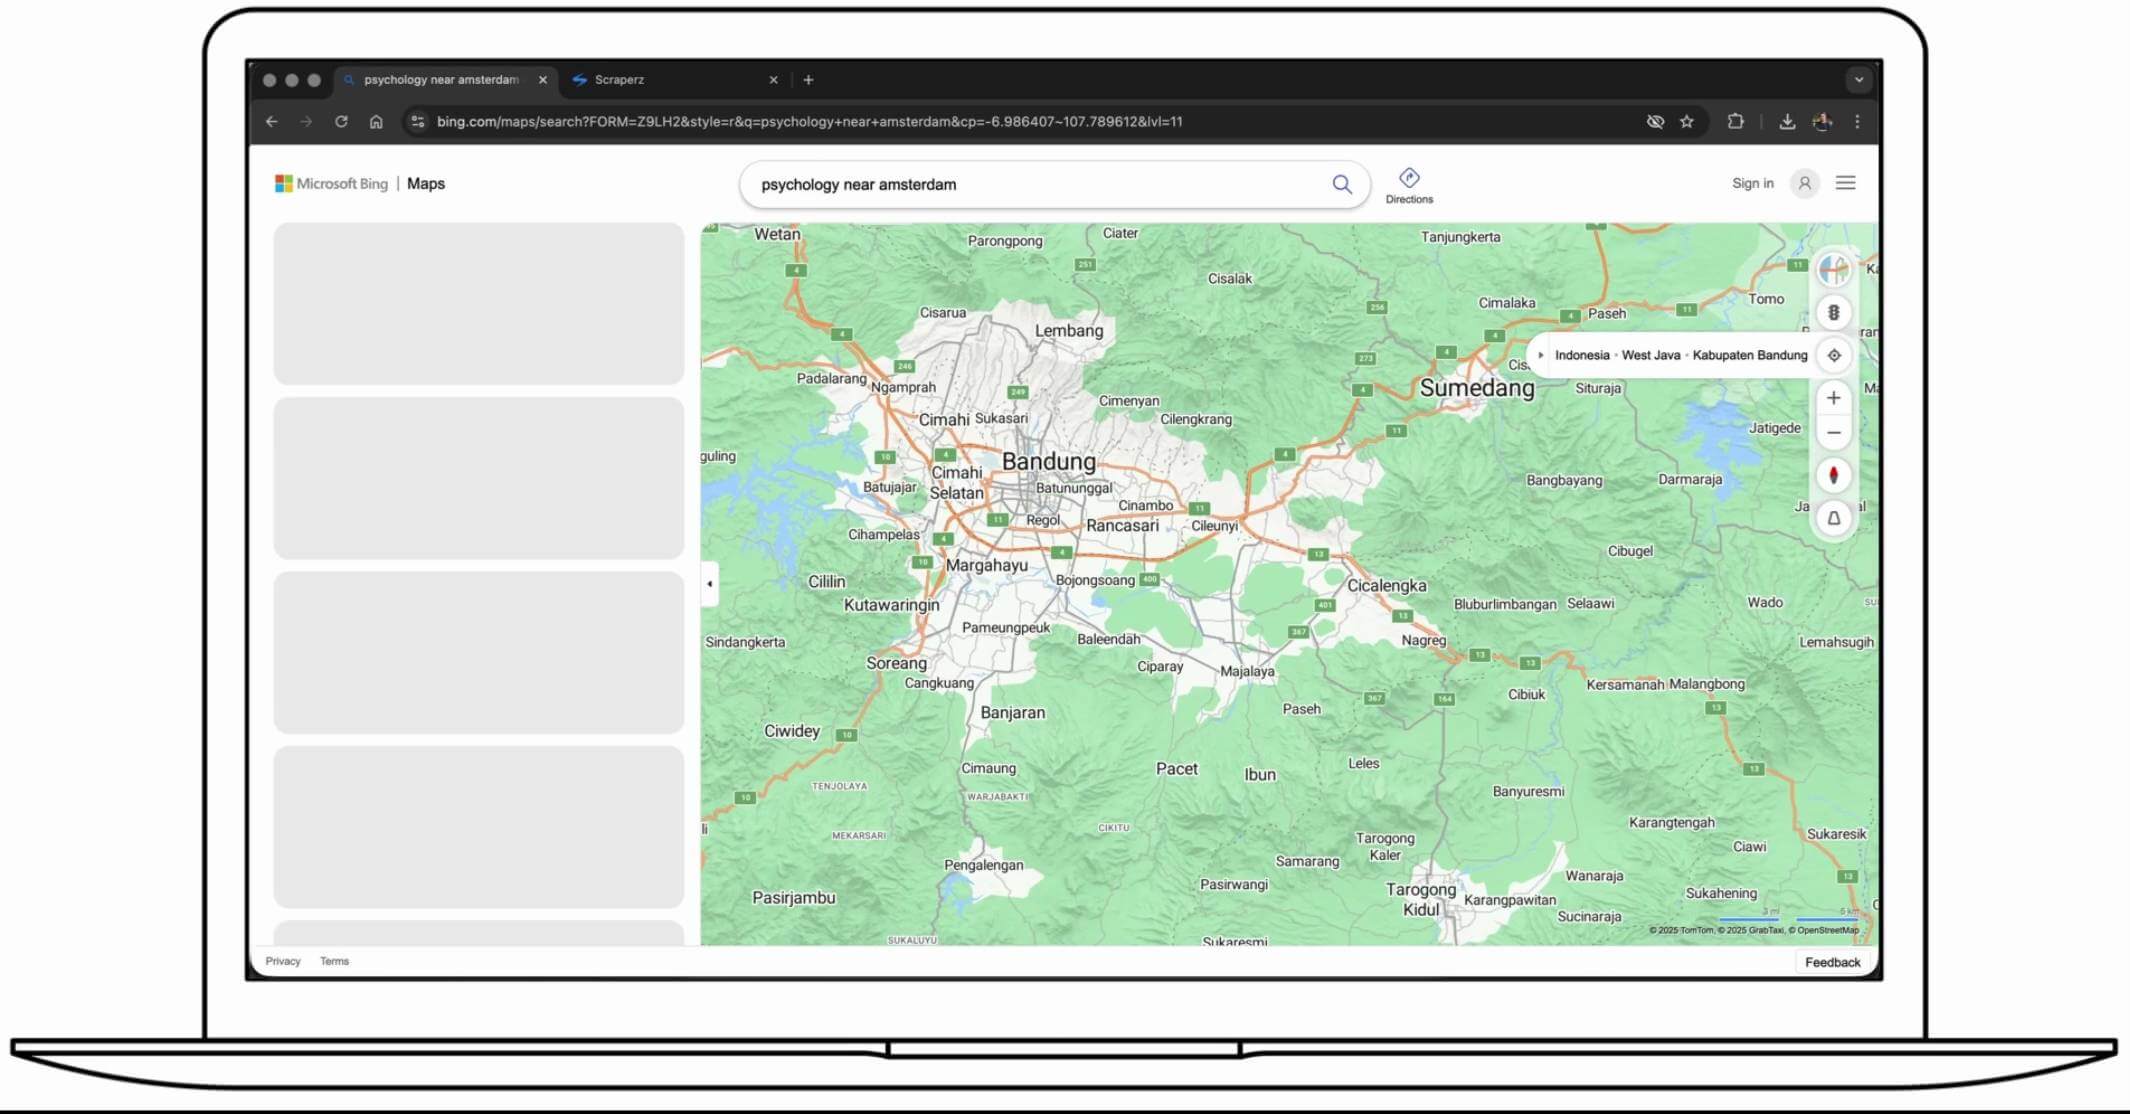This screenshot has height=1114, width=2130.
Task: Open browser extensions puzzle icon
Action: coord(1736,121)
